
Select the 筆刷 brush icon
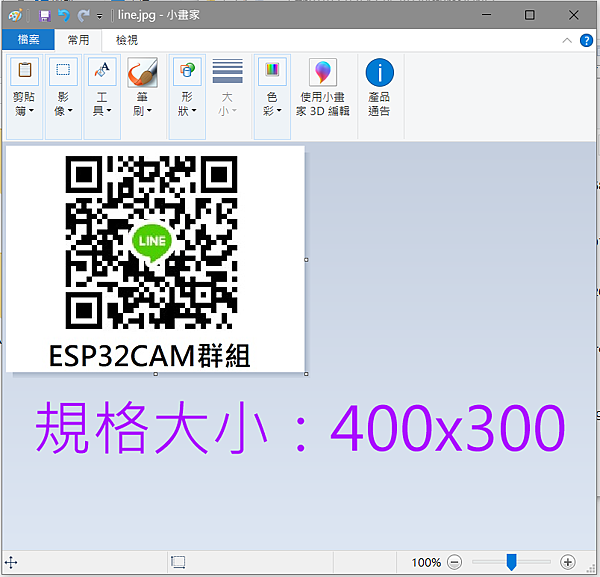coord(142,72)
